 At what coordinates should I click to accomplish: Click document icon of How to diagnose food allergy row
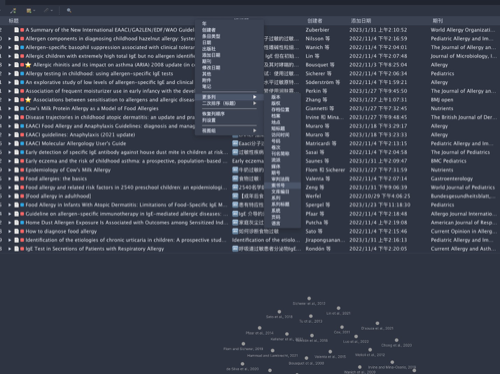click(x=16, y=231)
